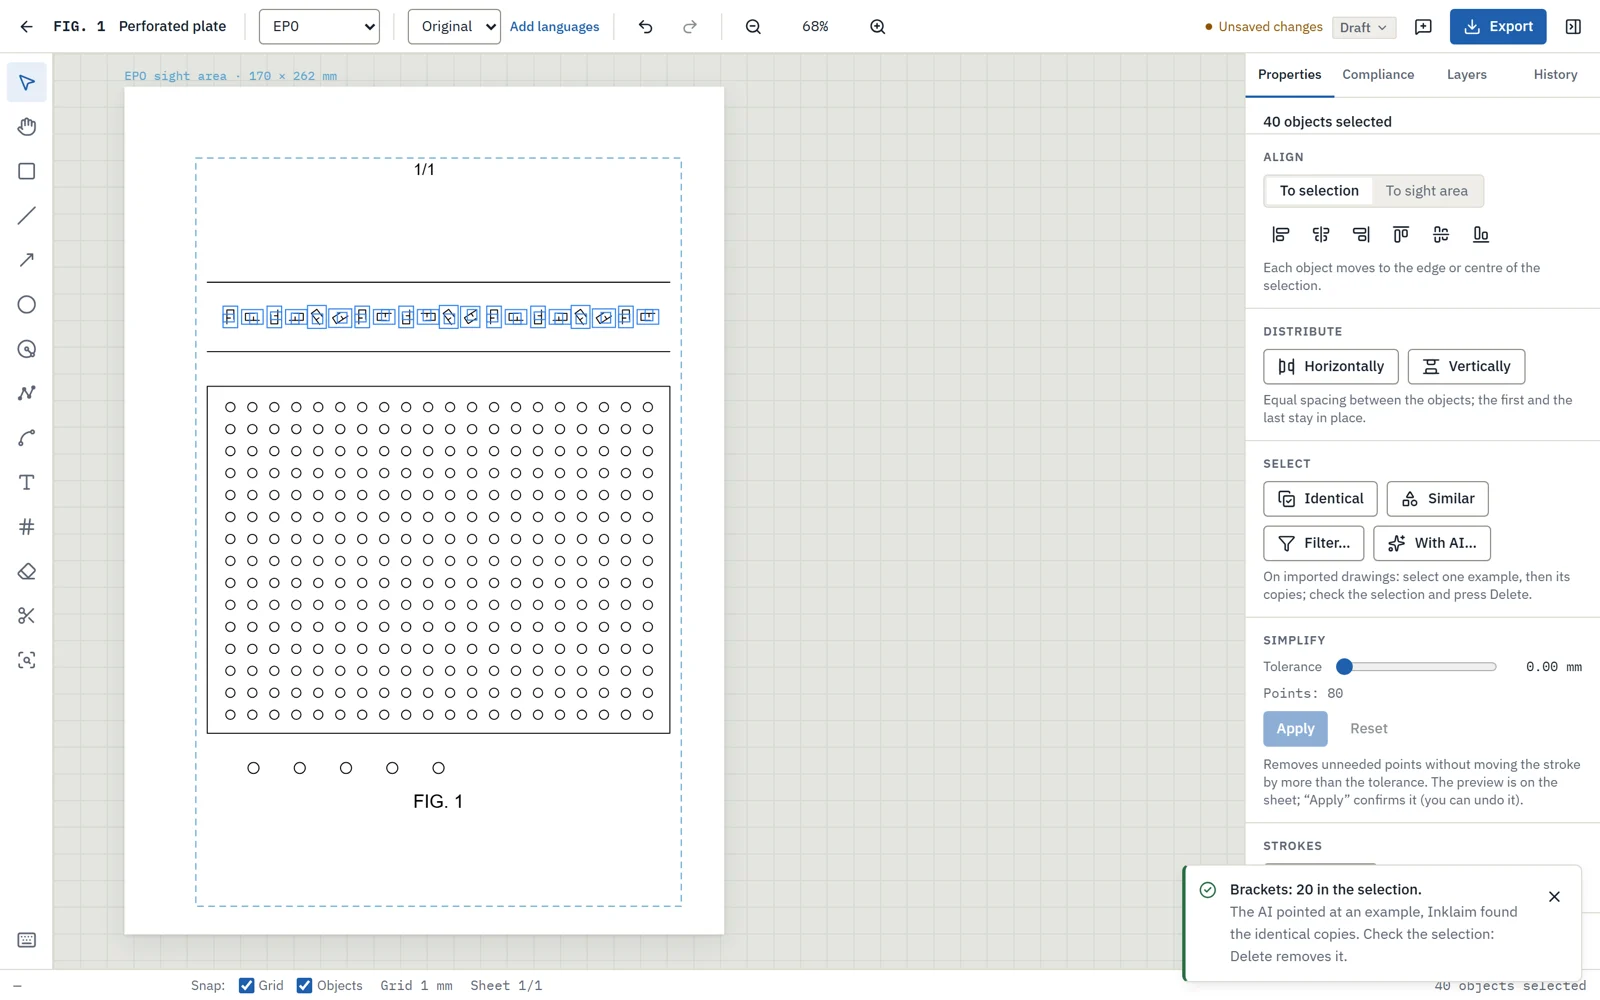Activate the hand pan tool
This screenshot has width=1600, height=1000.
tap(27, 127)
